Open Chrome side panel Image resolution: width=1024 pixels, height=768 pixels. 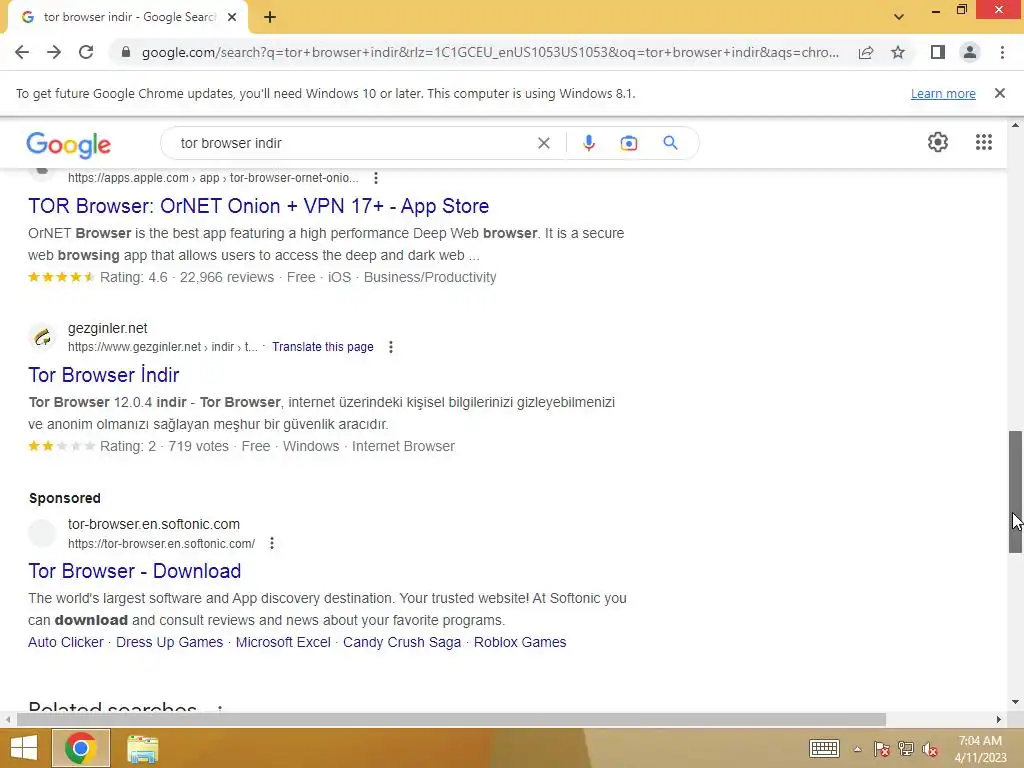click(938, 52)
